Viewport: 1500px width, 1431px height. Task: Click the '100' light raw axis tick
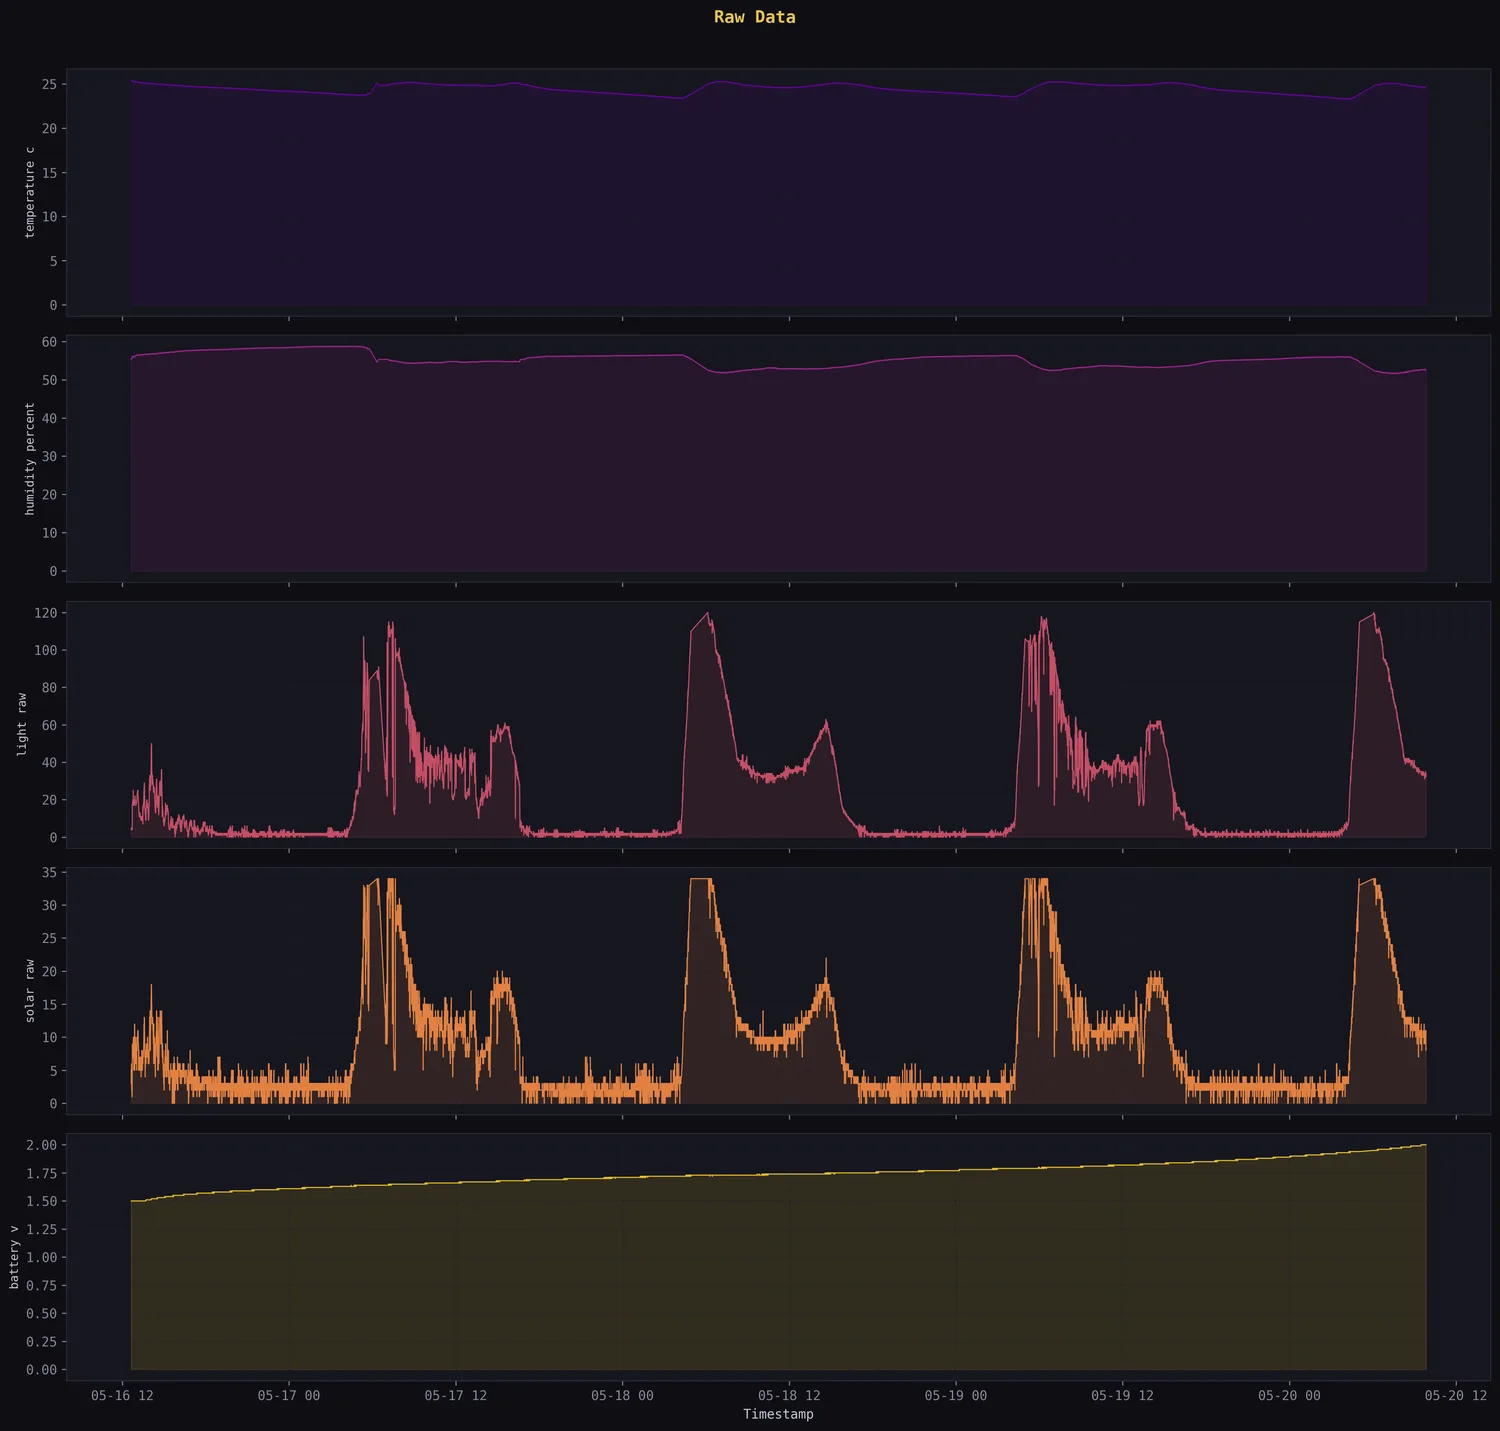point(46,650)
